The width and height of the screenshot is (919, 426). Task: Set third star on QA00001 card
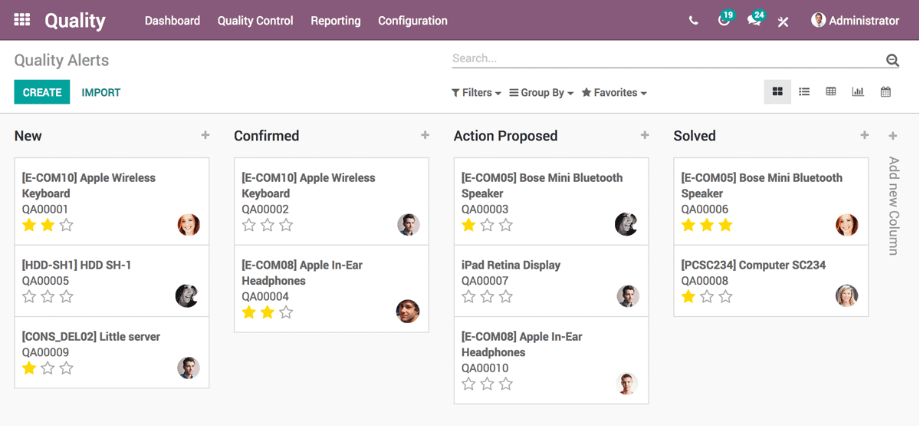click(67, 225)
